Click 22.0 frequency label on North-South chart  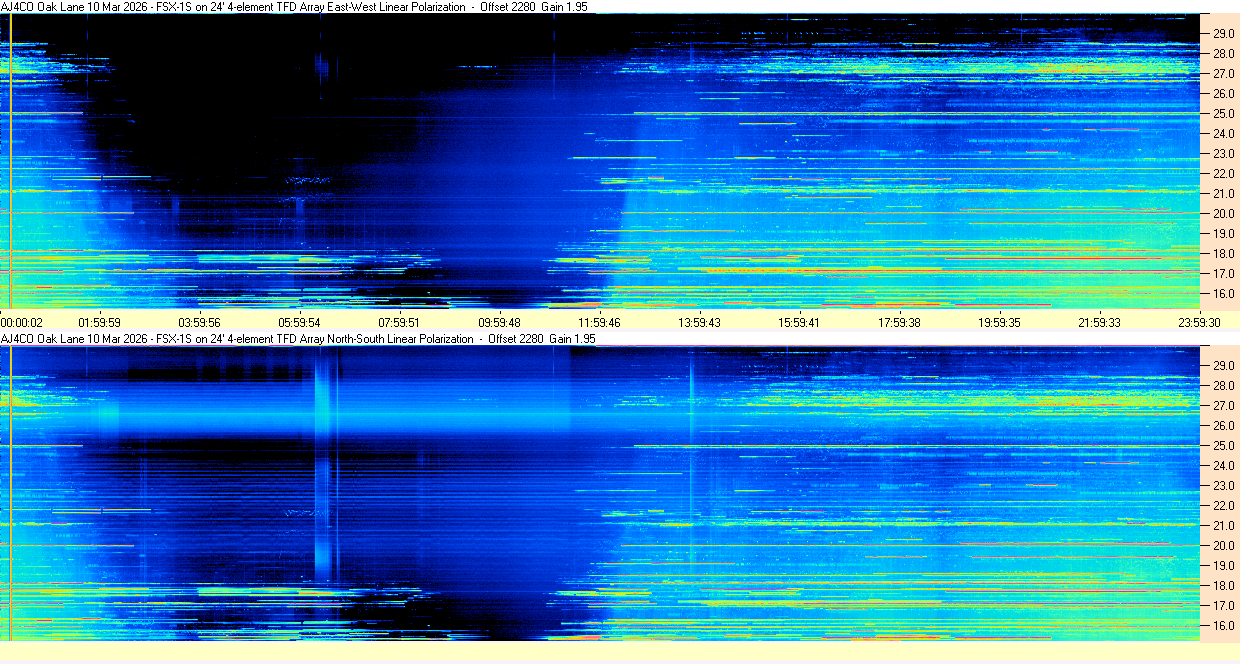[x=1224, y=506]
